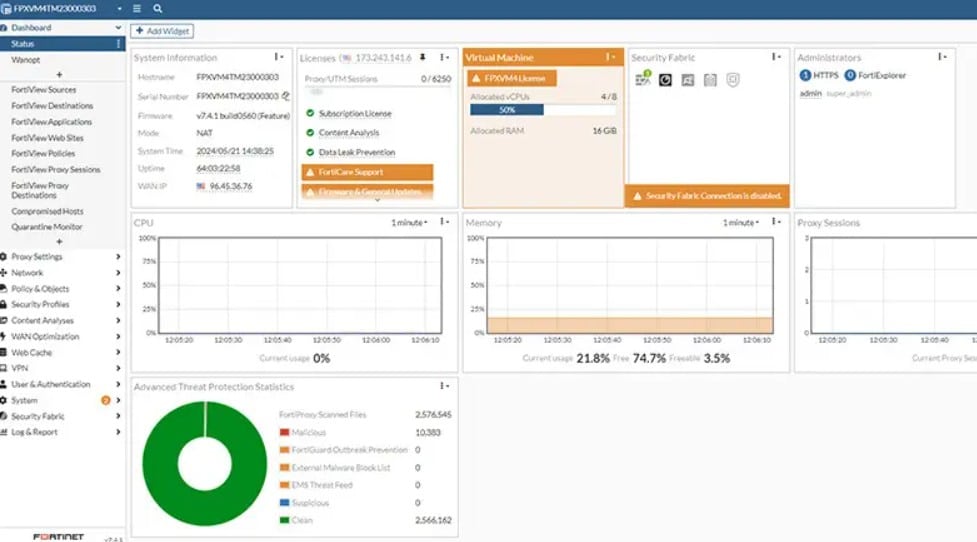Open Advanced Threat Protection widget options
The image size is (977, 542).
[444, 386]
